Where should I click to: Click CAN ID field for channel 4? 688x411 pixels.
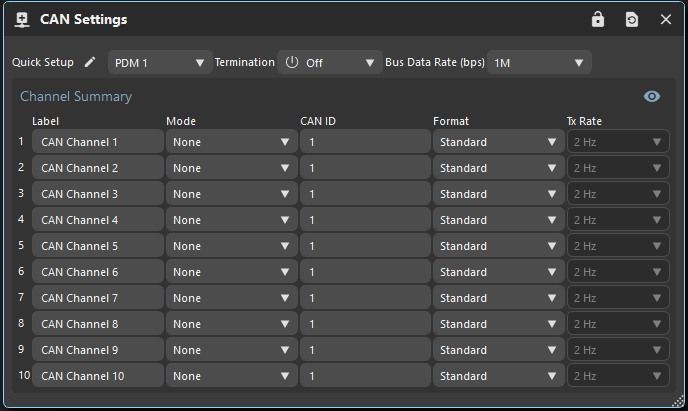[x=365, y=220]
